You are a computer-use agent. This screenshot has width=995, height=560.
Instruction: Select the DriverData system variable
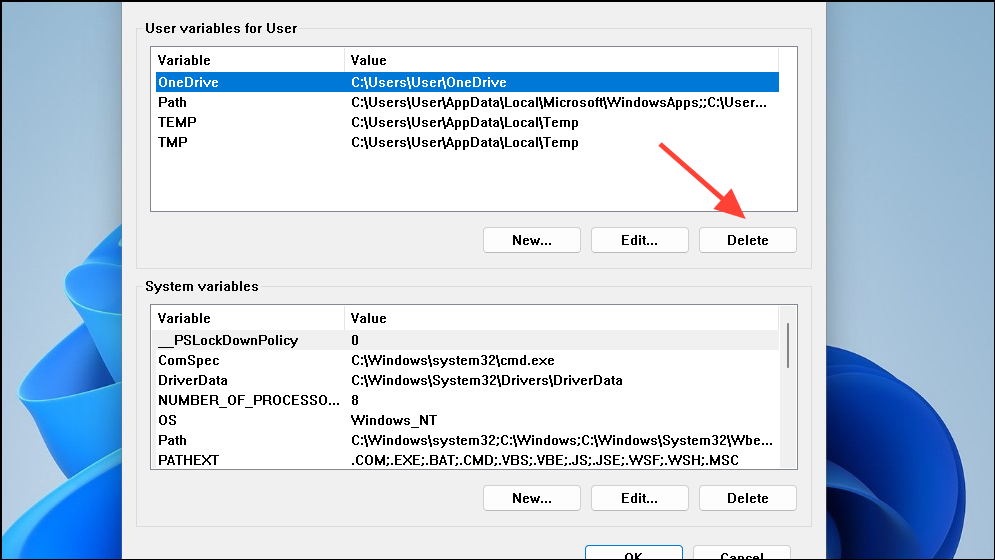click(467, 380)
